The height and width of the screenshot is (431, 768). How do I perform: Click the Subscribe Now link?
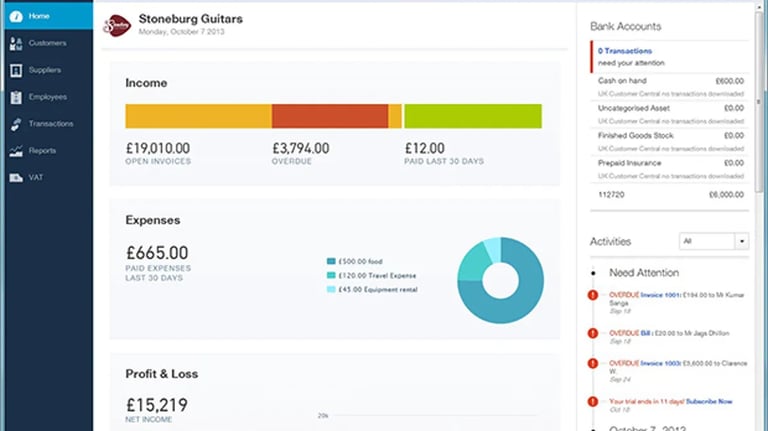click(x=708, y=401)
